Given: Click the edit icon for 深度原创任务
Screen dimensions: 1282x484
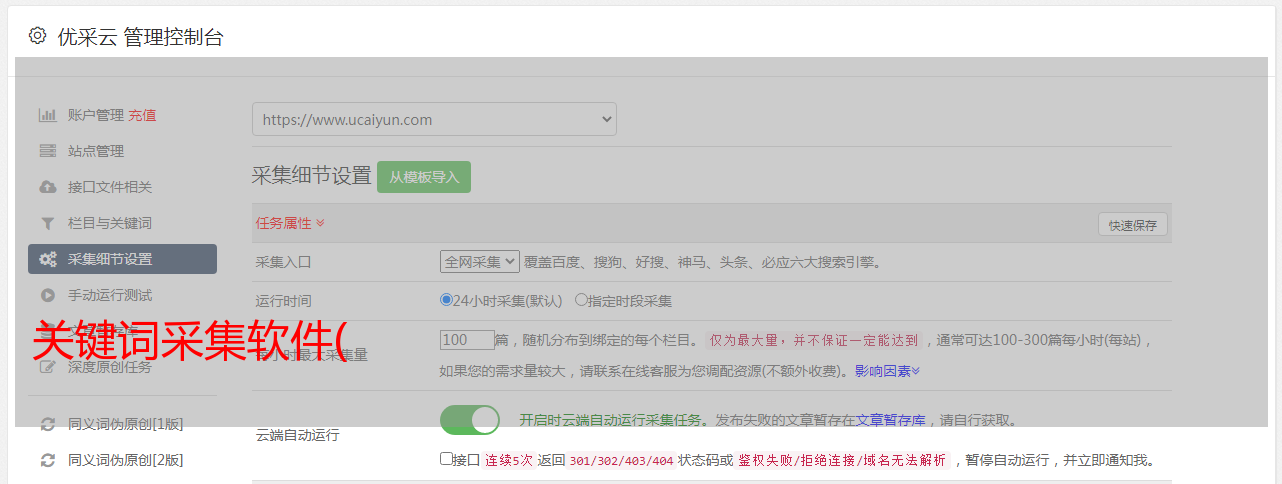Looking at the screenshot, I should [47, 367].
